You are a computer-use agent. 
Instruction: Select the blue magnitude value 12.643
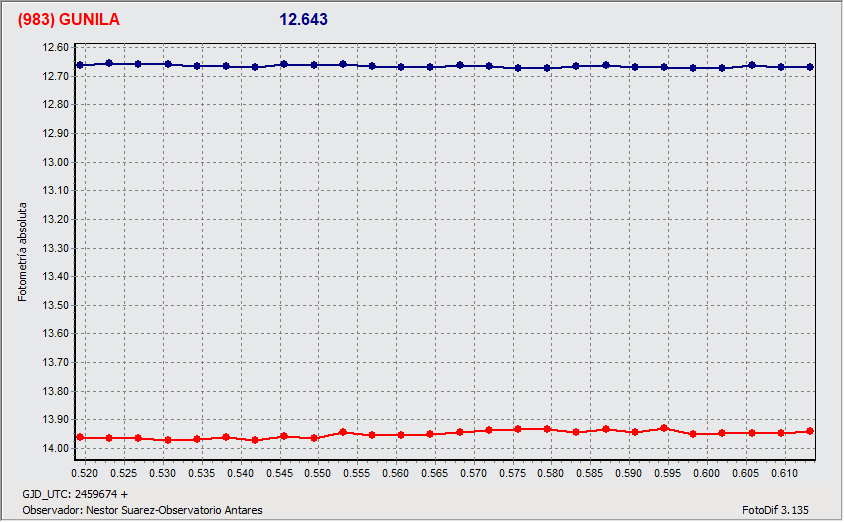point(303,19)
